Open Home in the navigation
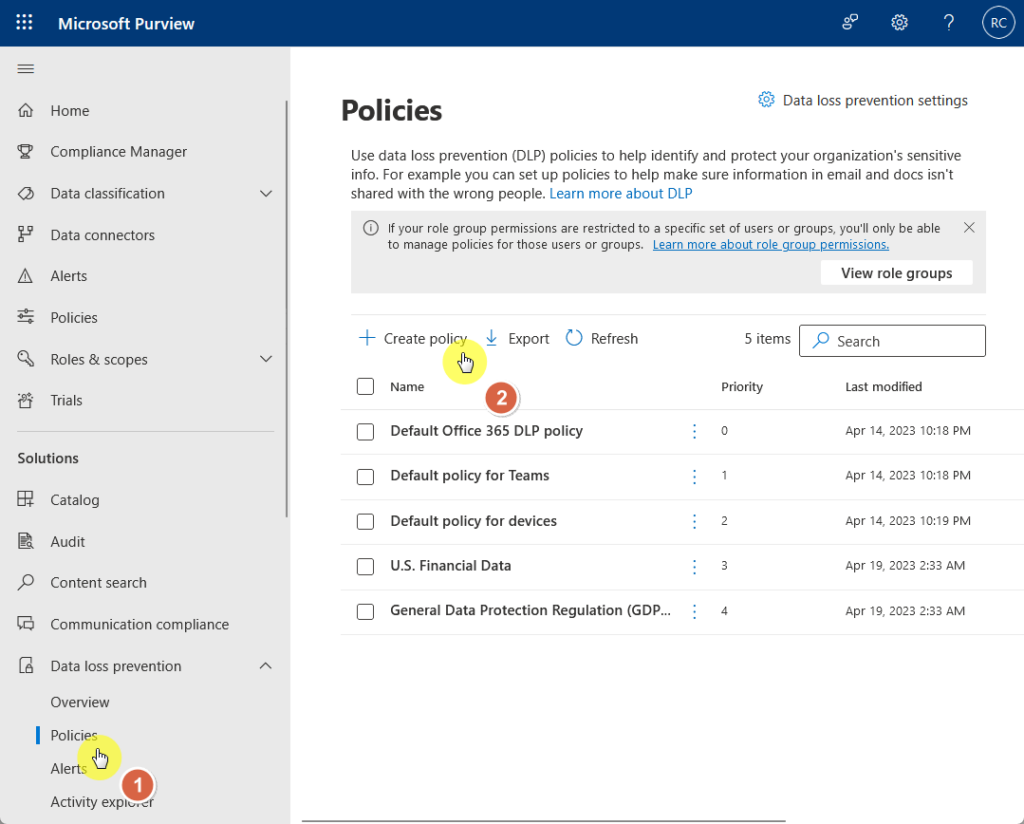Viewport: 1024px width, 824px height. [x=70, y=110]
